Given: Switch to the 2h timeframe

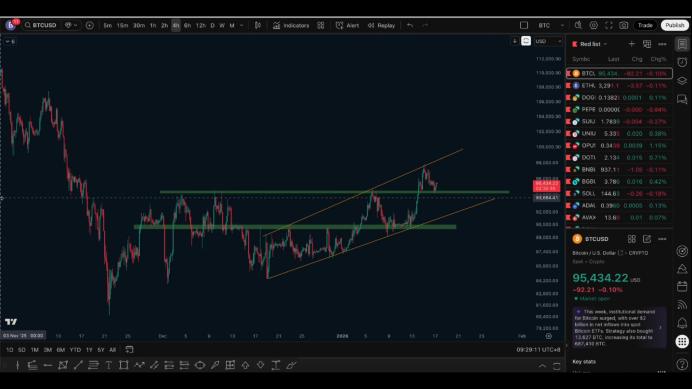Looking at the screenshot, I should pyautogui.click(x=164, y=26).
